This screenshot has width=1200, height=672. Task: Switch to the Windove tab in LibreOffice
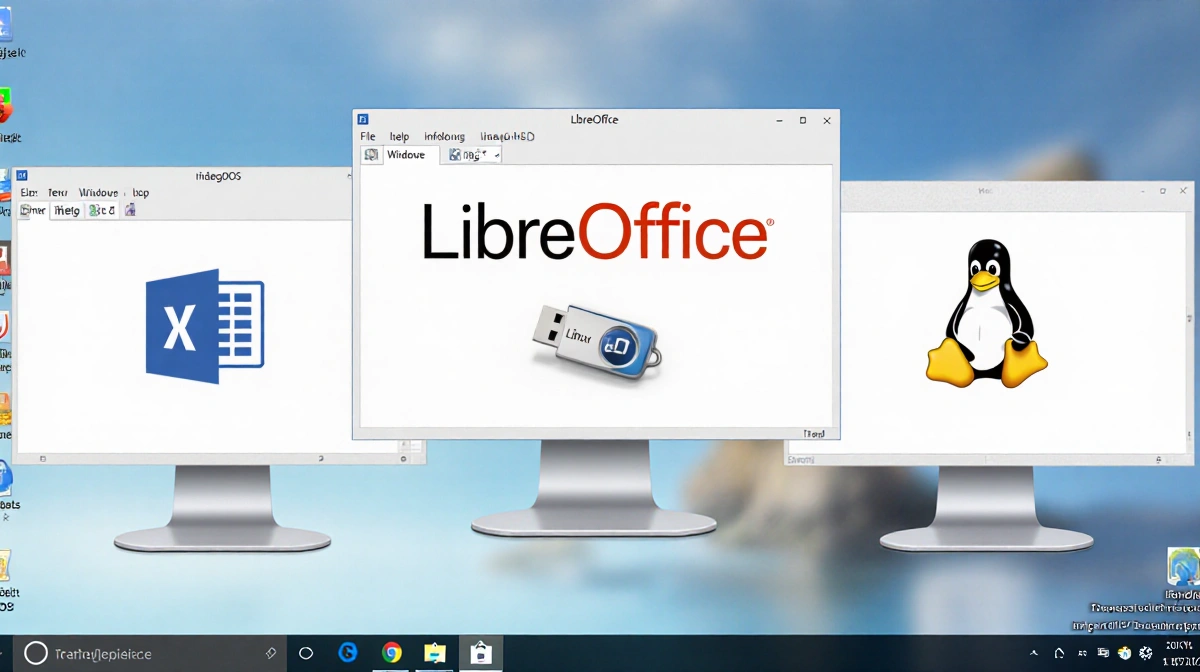tap(408, 154)
